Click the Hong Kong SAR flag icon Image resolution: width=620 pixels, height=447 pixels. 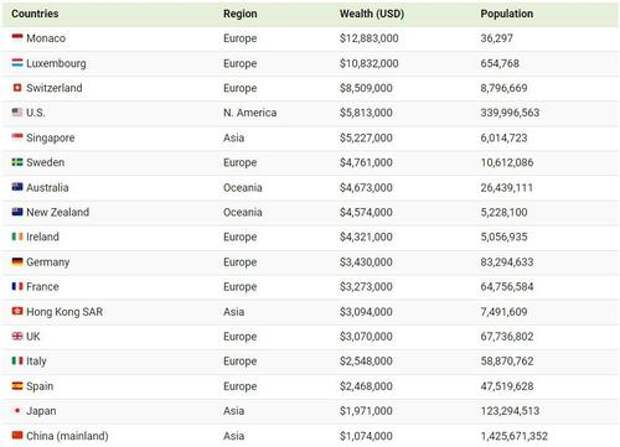(17, 311)
